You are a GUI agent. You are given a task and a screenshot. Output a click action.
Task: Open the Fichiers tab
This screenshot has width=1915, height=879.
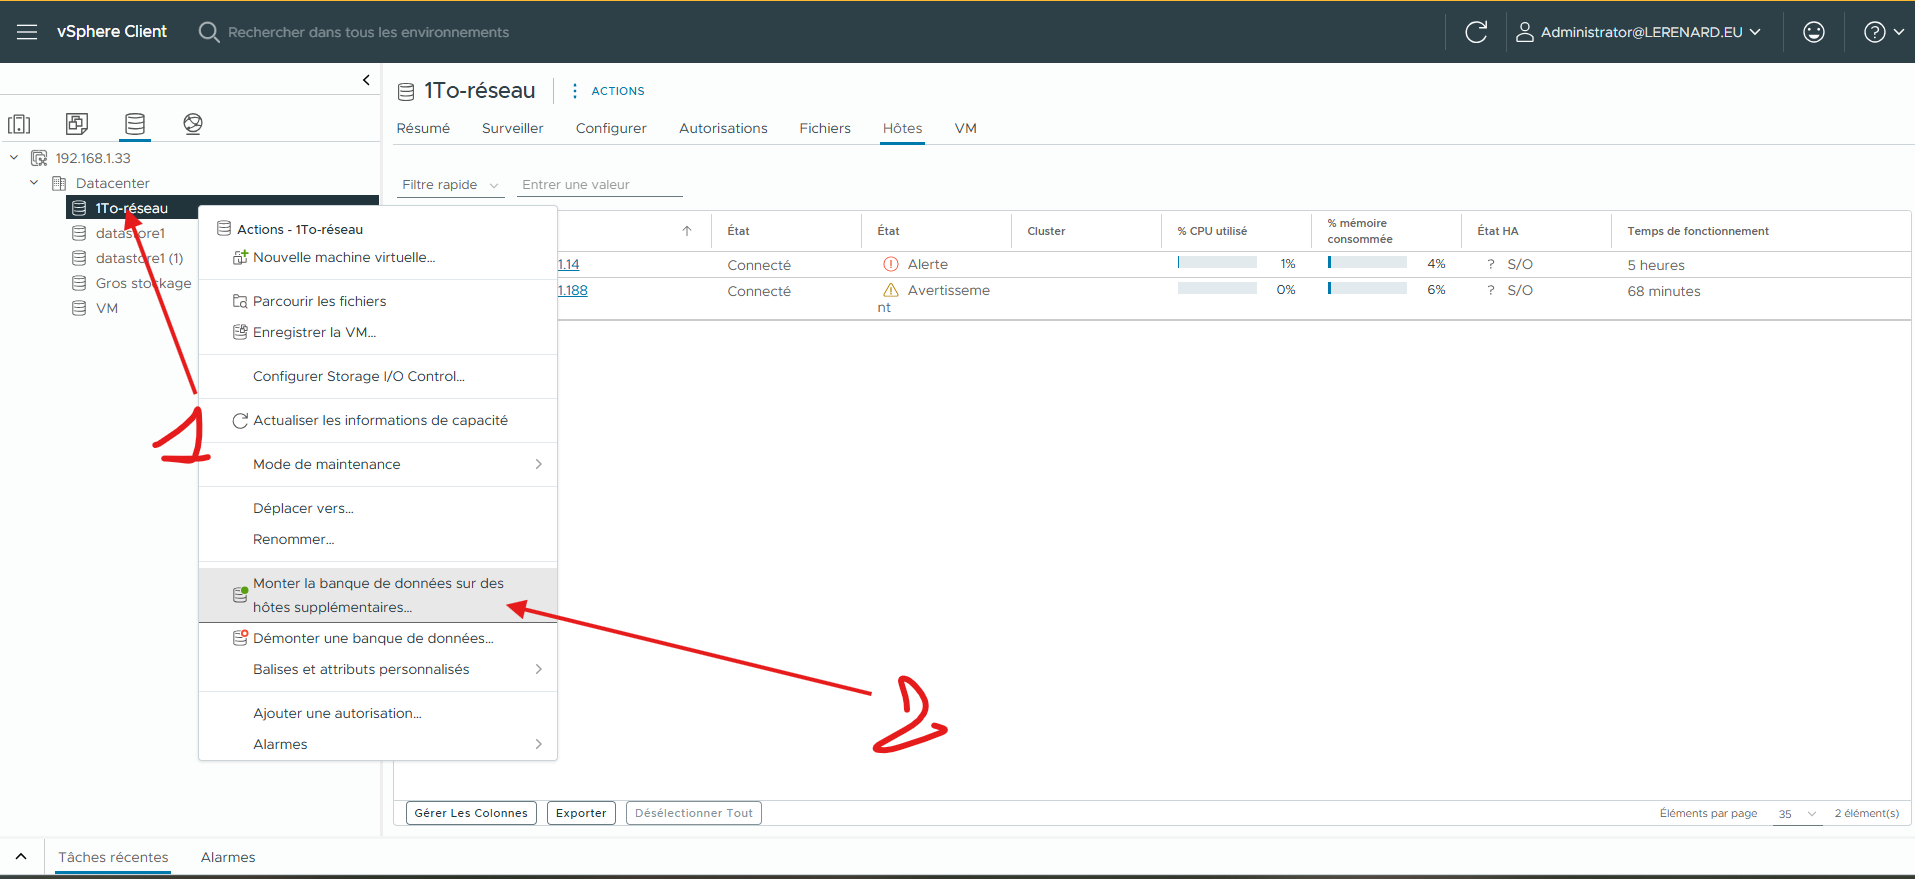tap(825, 128)
